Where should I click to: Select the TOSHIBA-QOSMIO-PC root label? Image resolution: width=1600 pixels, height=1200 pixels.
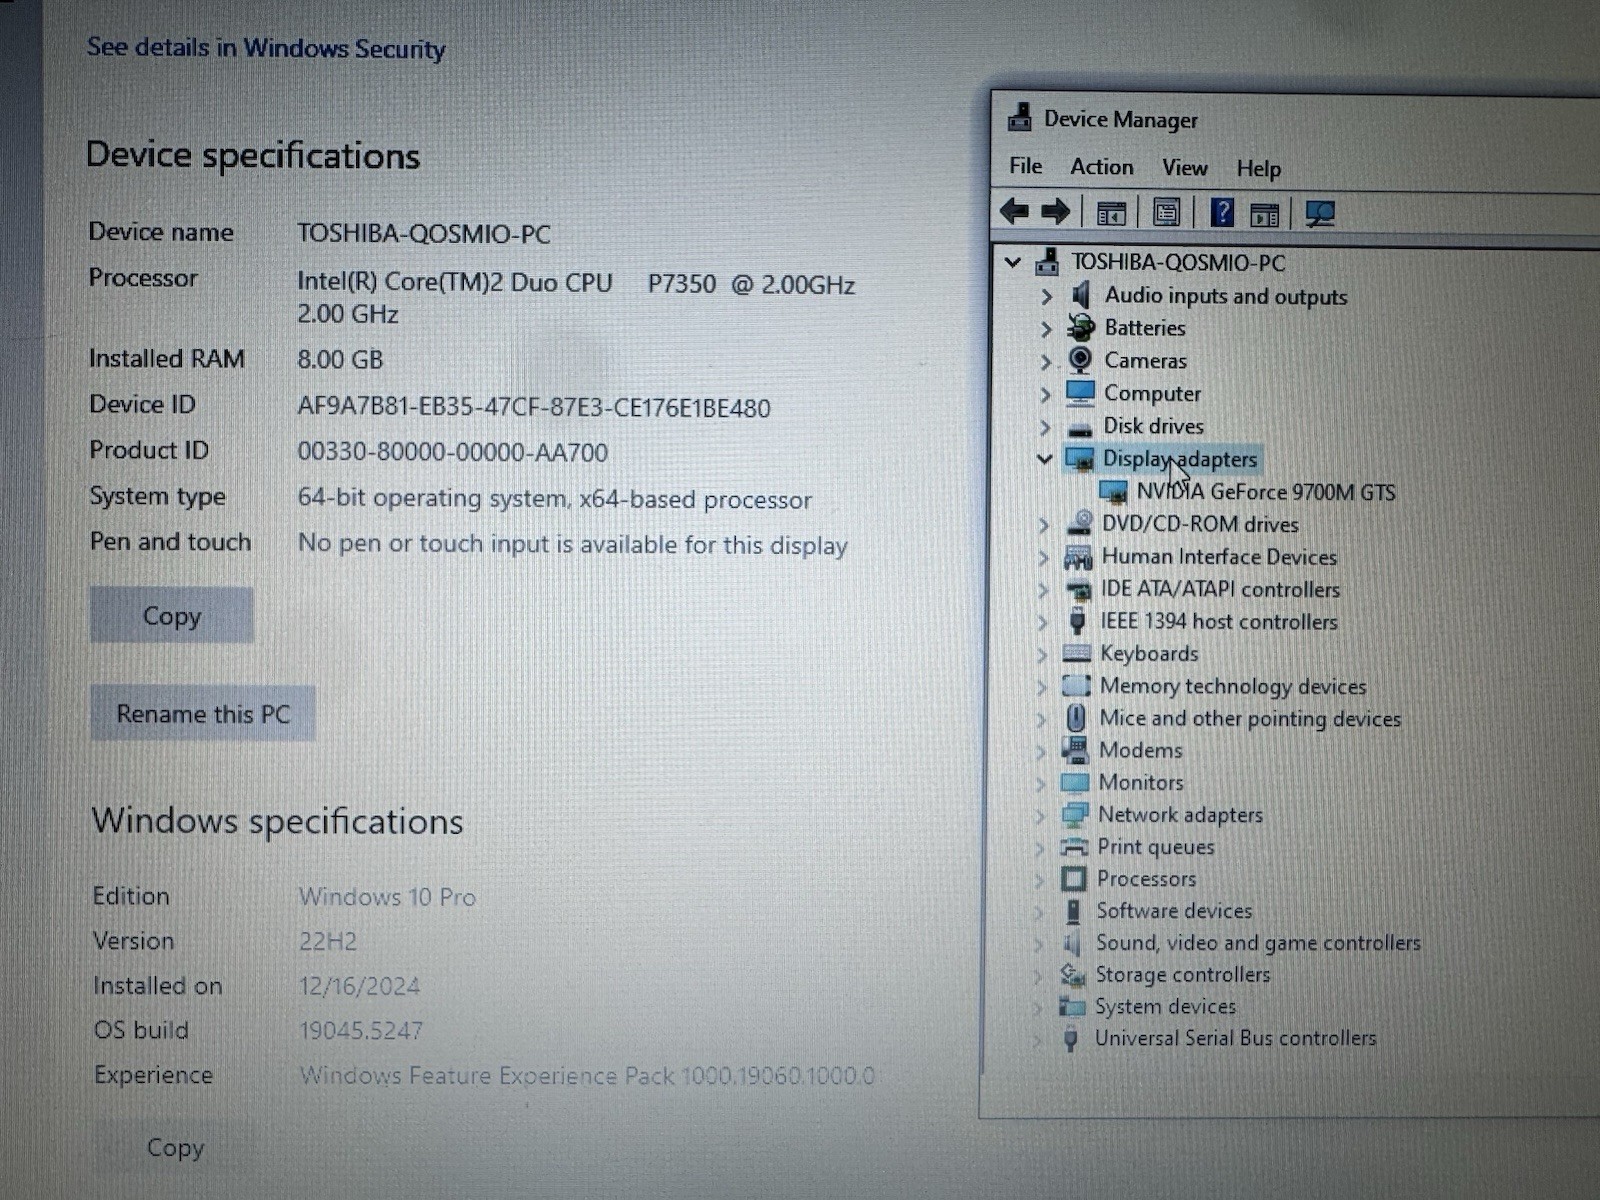(1178, 262)
